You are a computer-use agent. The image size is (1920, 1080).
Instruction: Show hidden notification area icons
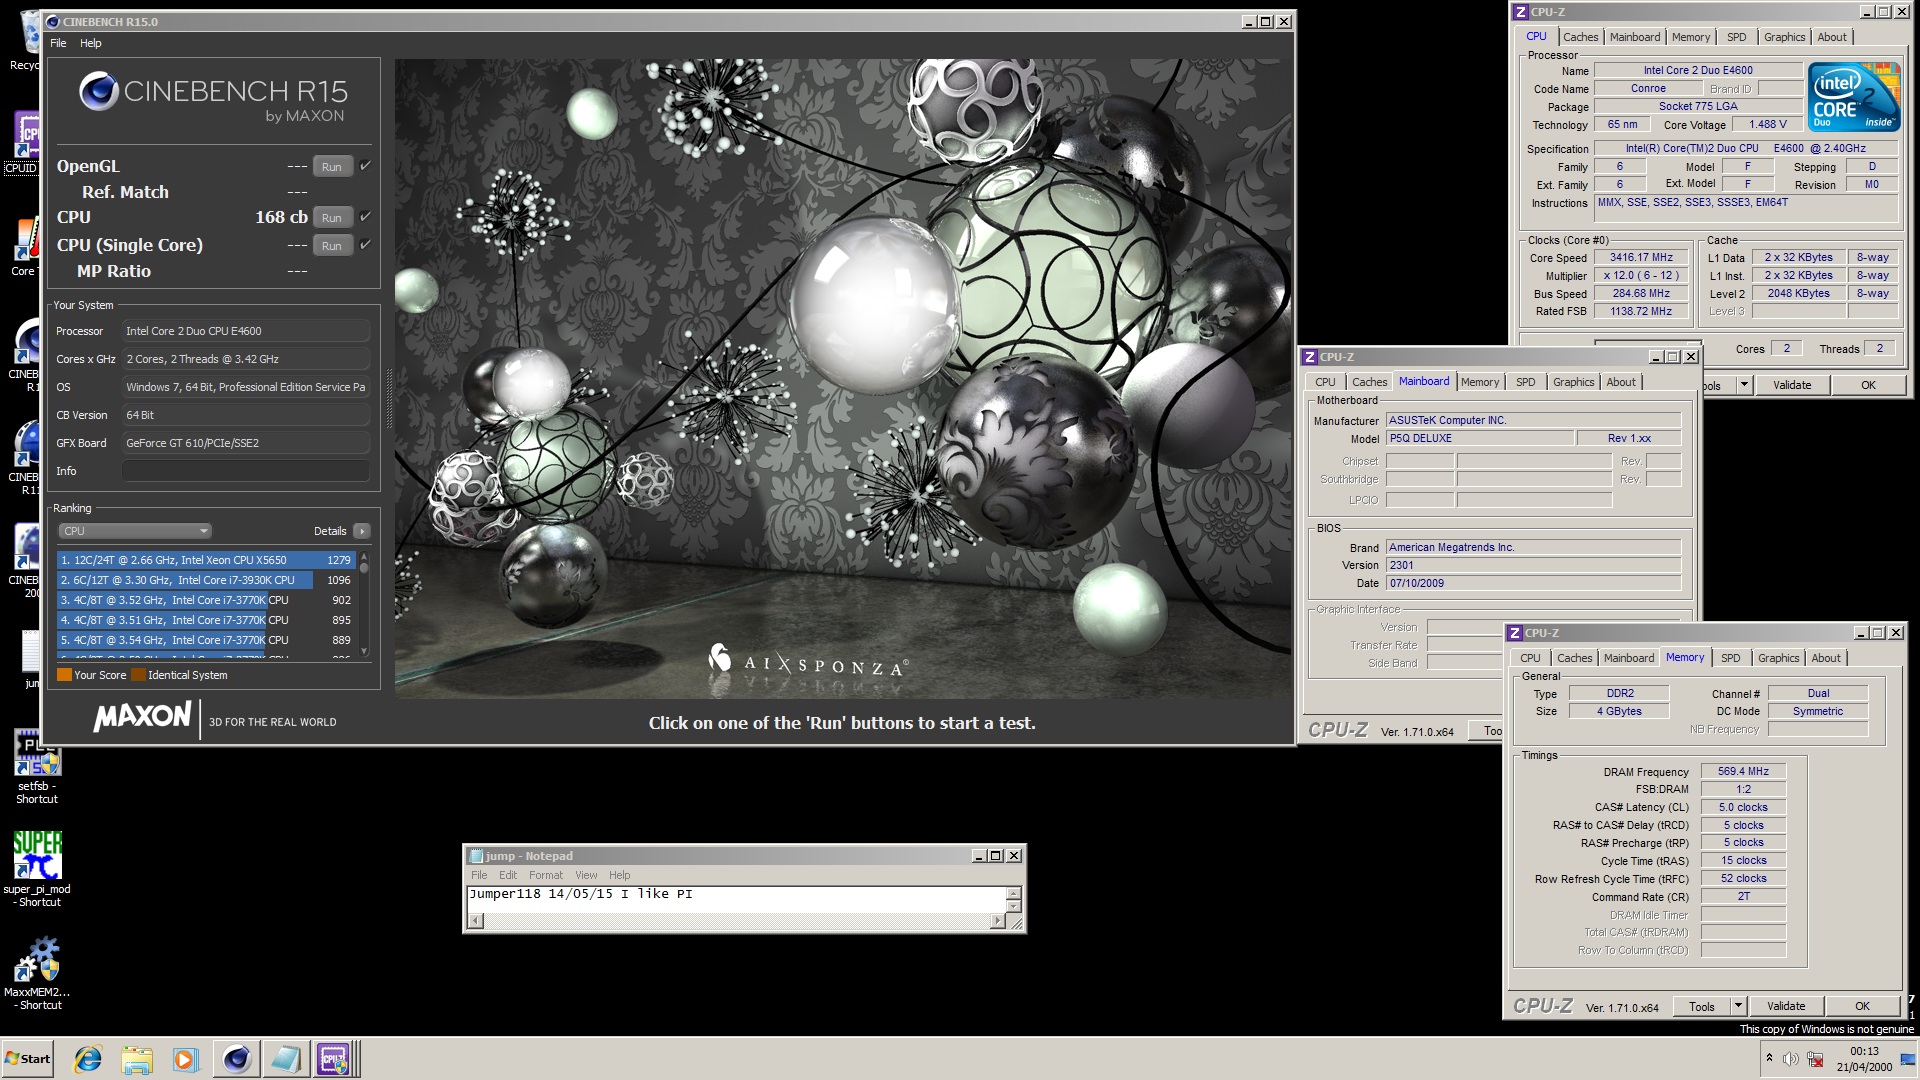(x=1769, y=1058)
